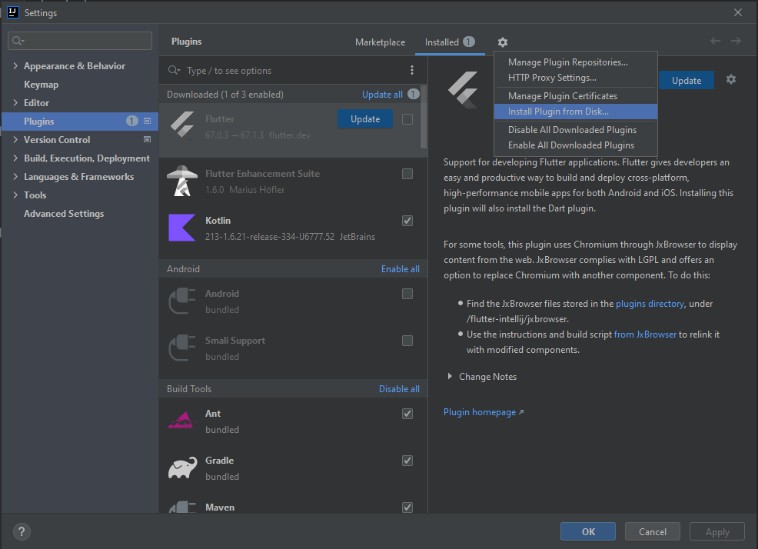This screenshot has height=549, width=758.
Task: Check the Android plugin checkbox
Action: coord(408,293)
